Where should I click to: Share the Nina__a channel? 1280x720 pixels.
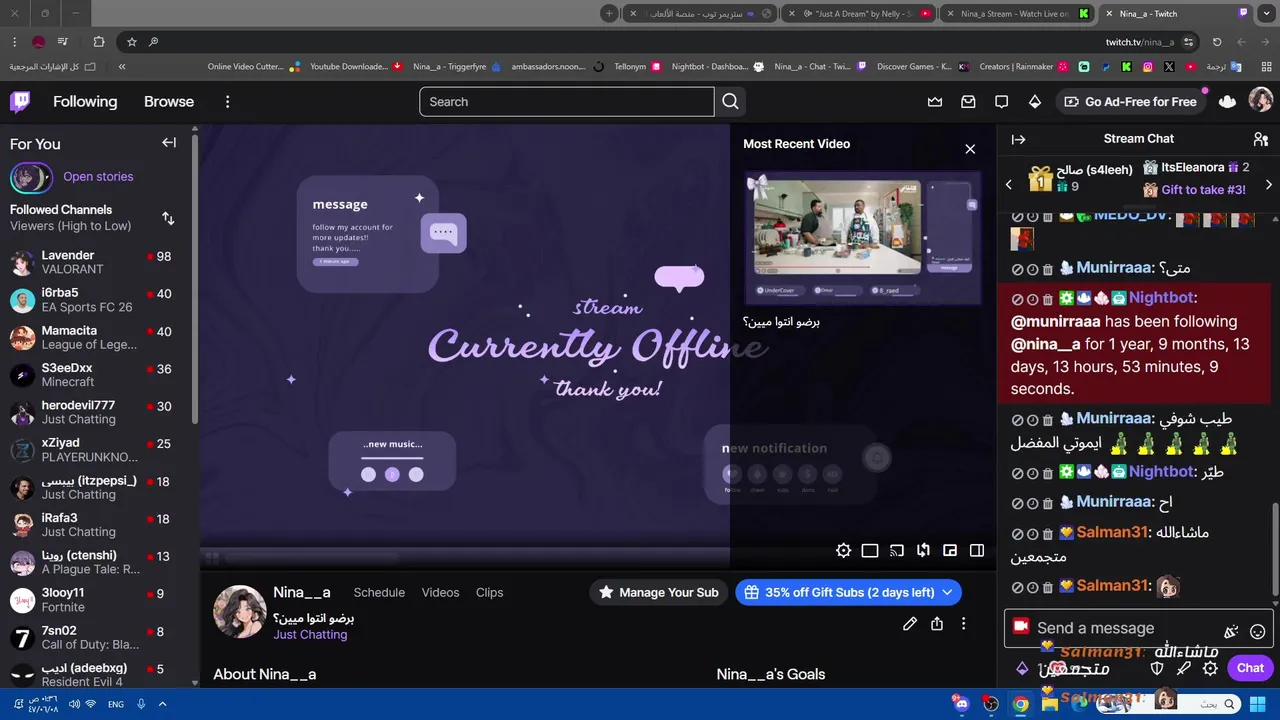(937, 624)
